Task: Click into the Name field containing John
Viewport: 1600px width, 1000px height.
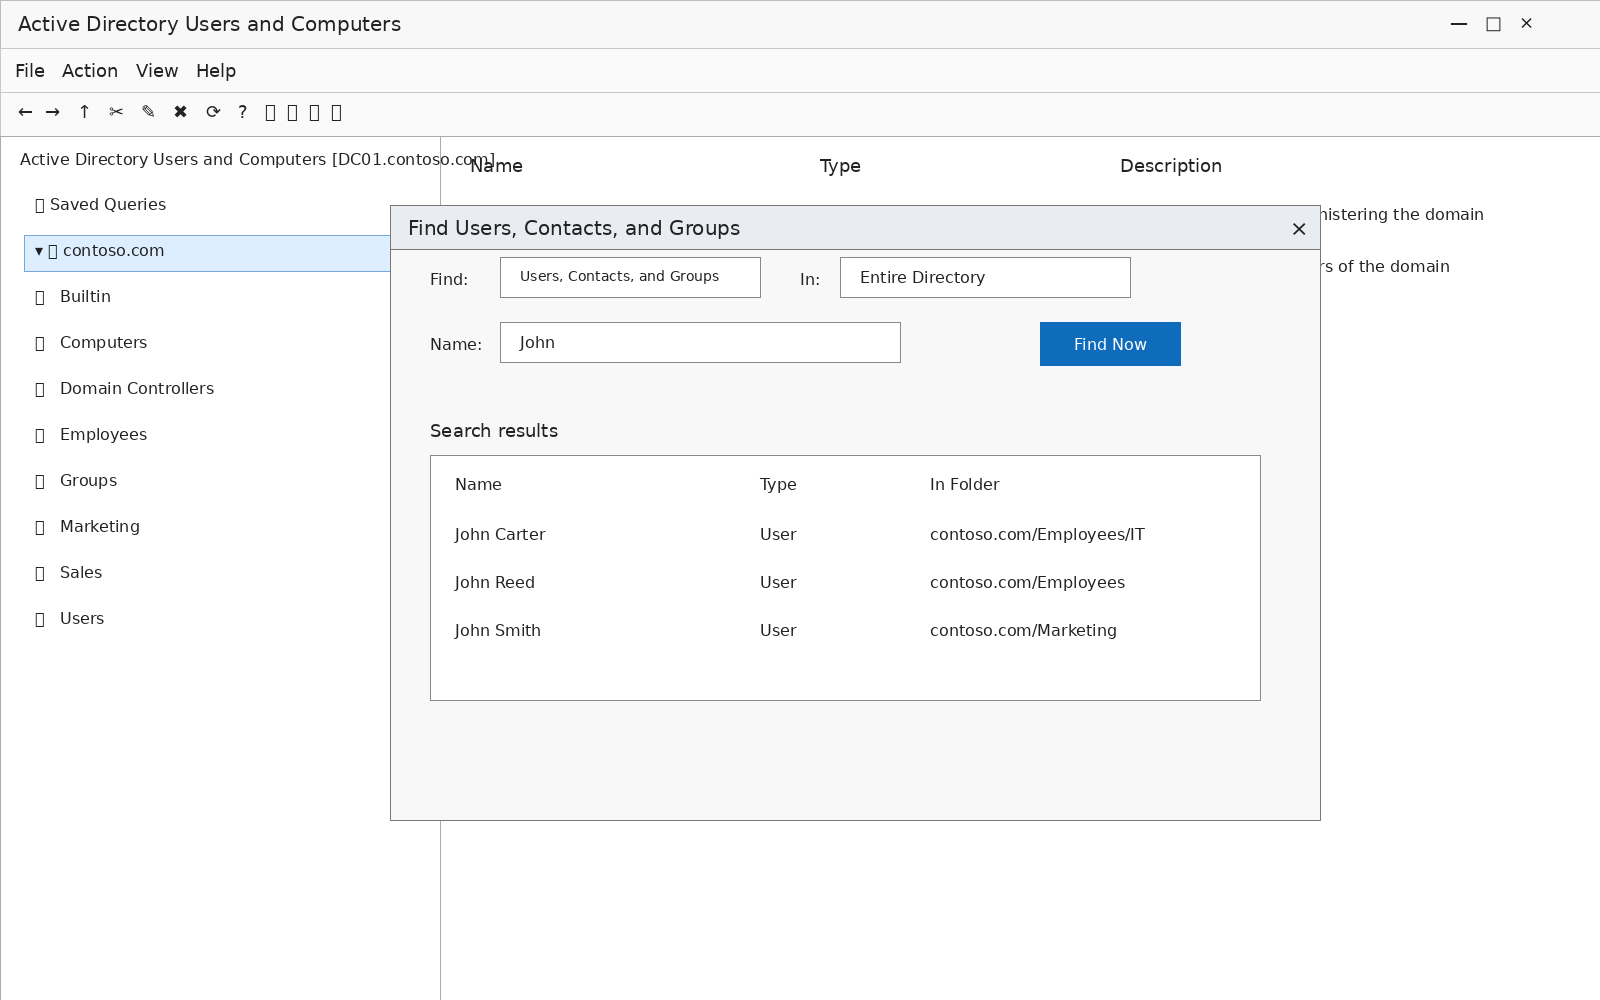Action: pos(700,342)
